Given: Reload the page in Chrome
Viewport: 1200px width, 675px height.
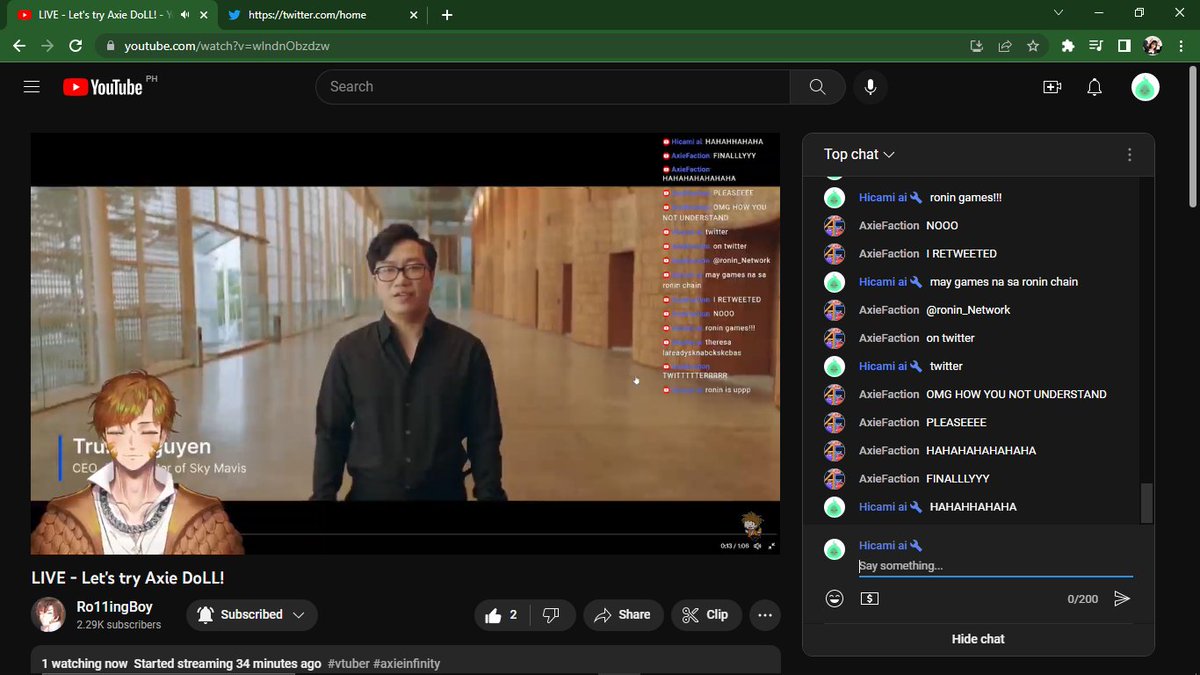Looking at the screenshot, I should pyautogui.click(x=76, y=46).
